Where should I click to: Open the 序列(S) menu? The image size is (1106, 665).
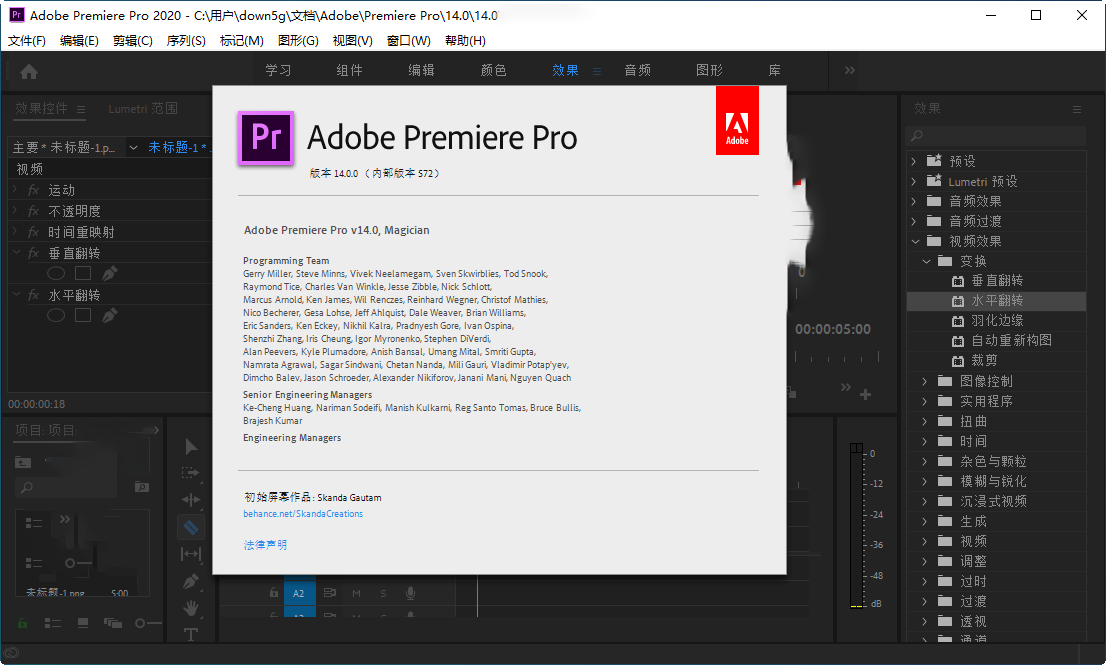pyautogui.click(x=186, y=41)
